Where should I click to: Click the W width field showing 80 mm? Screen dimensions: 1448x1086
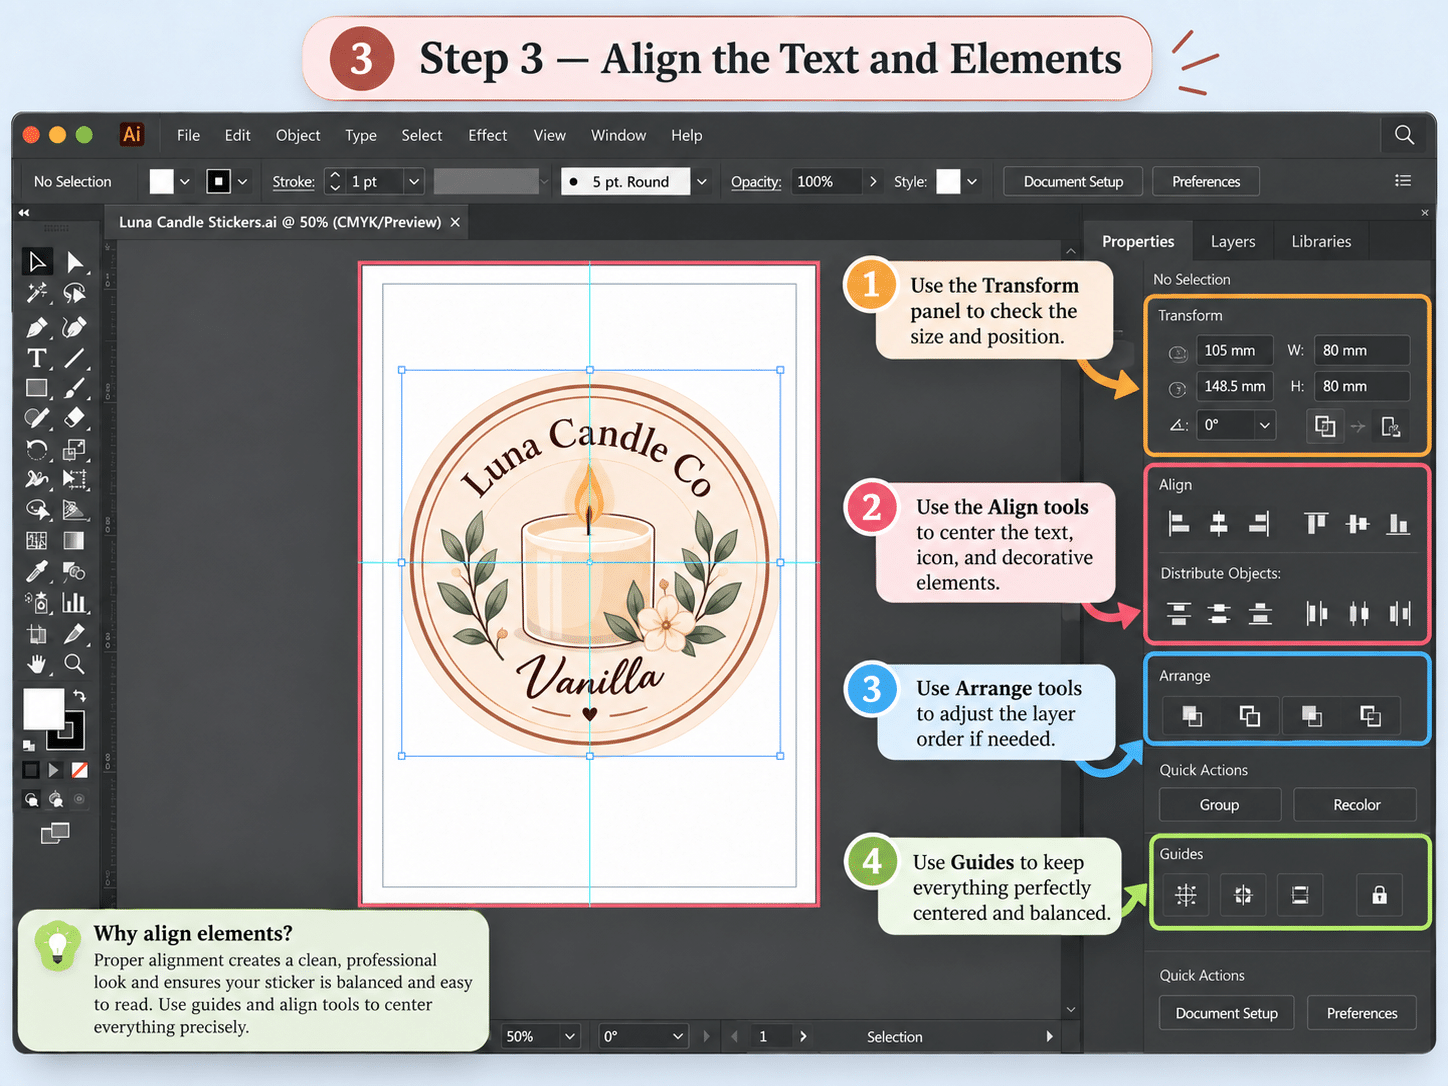(x=1362, y=351)
